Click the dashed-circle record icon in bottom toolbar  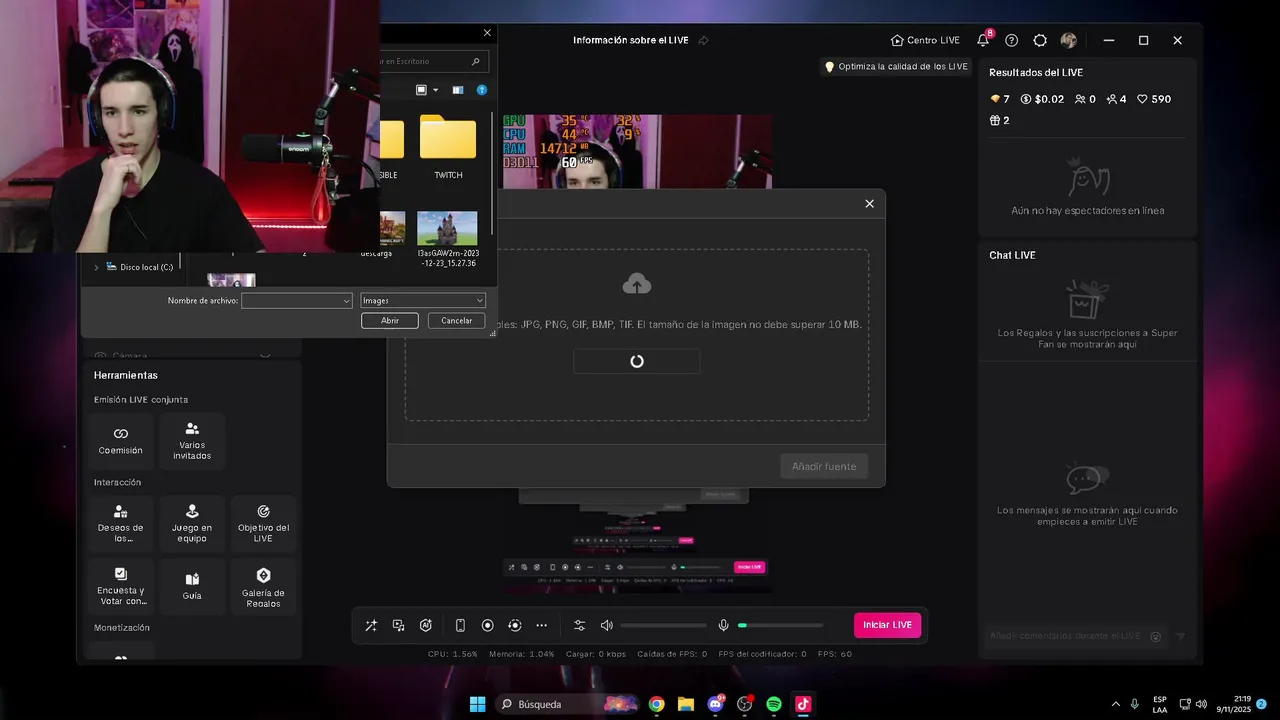tap(515, 626)
